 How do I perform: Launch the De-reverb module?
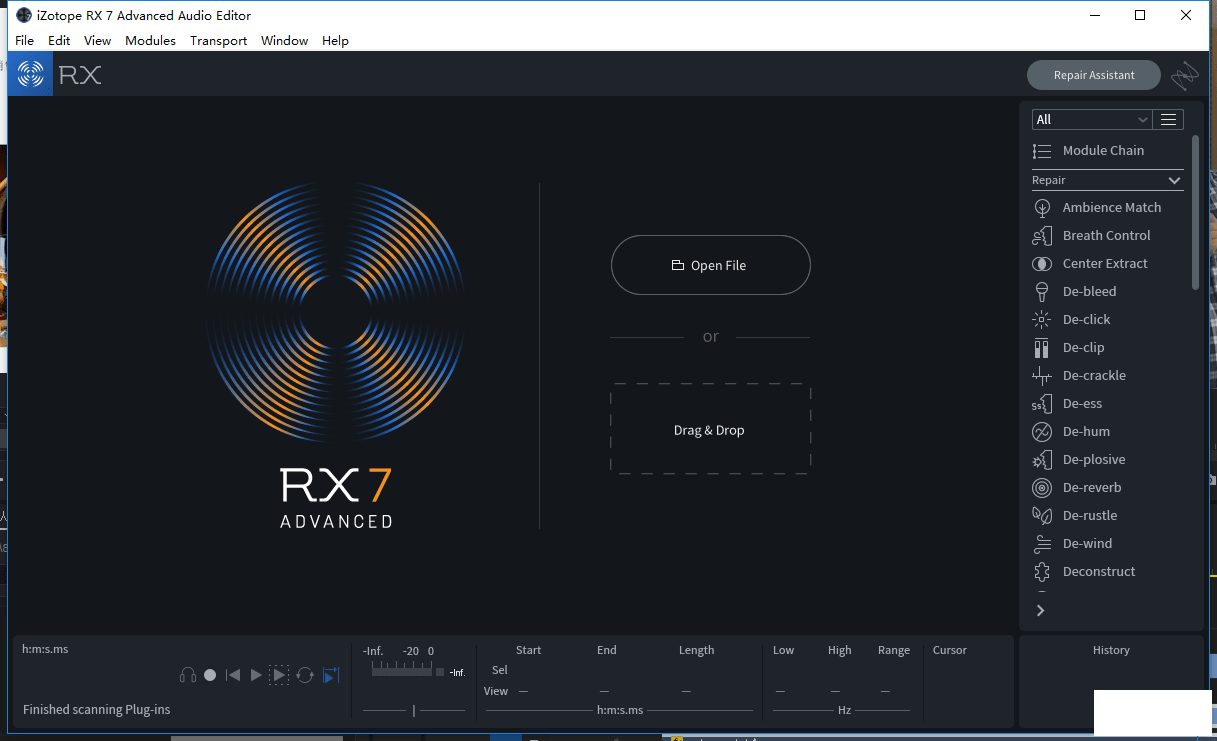pyautogui.click(x=1091, y=487)
